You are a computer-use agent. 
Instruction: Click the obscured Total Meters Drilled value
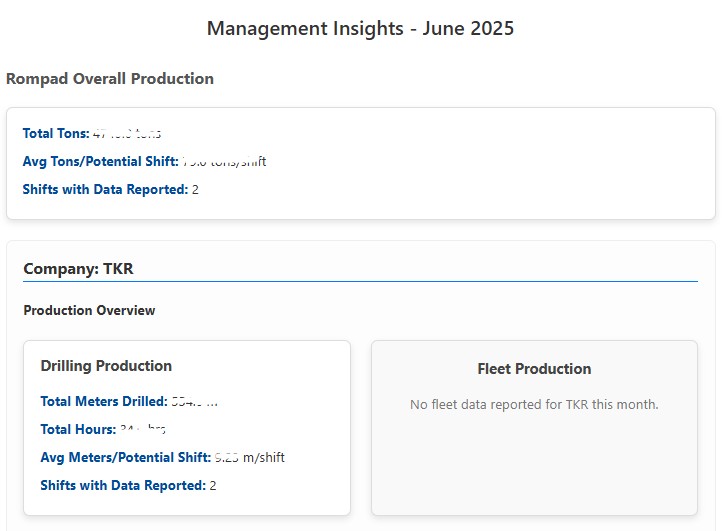point(194,401)
